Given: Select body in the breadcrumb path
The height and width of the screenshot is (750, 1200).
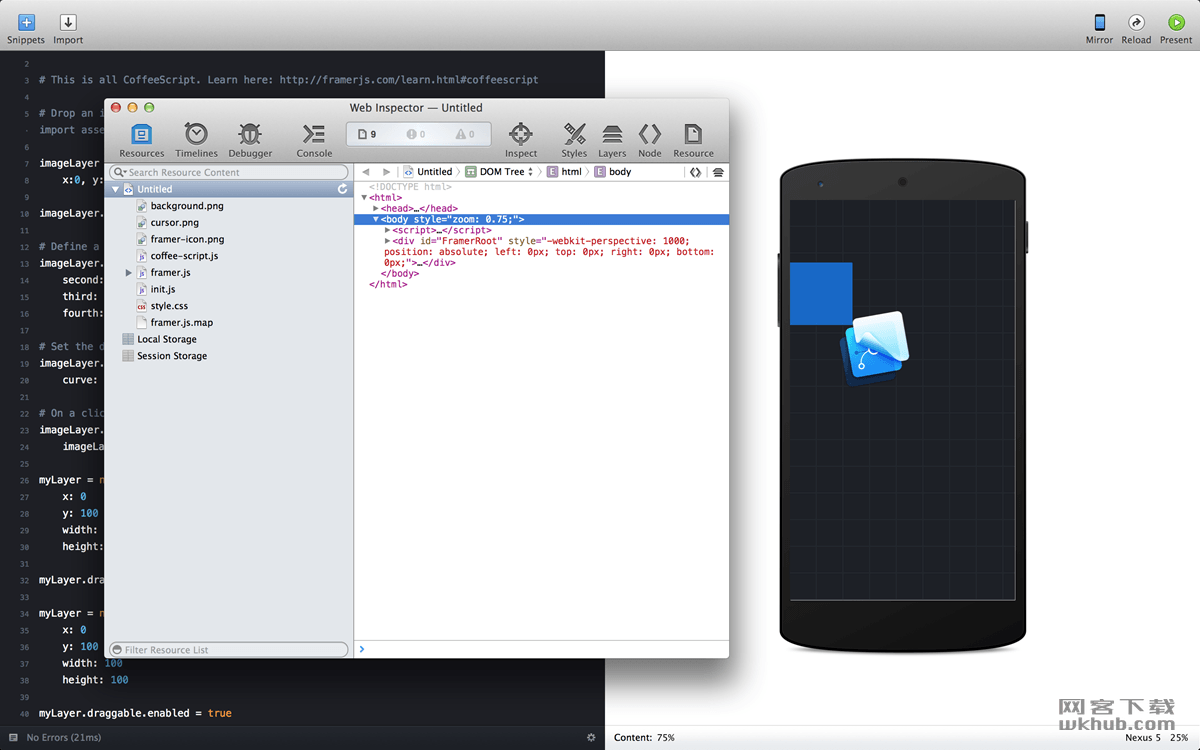Looking at the screenshot, I should click(x=612, y=172).
